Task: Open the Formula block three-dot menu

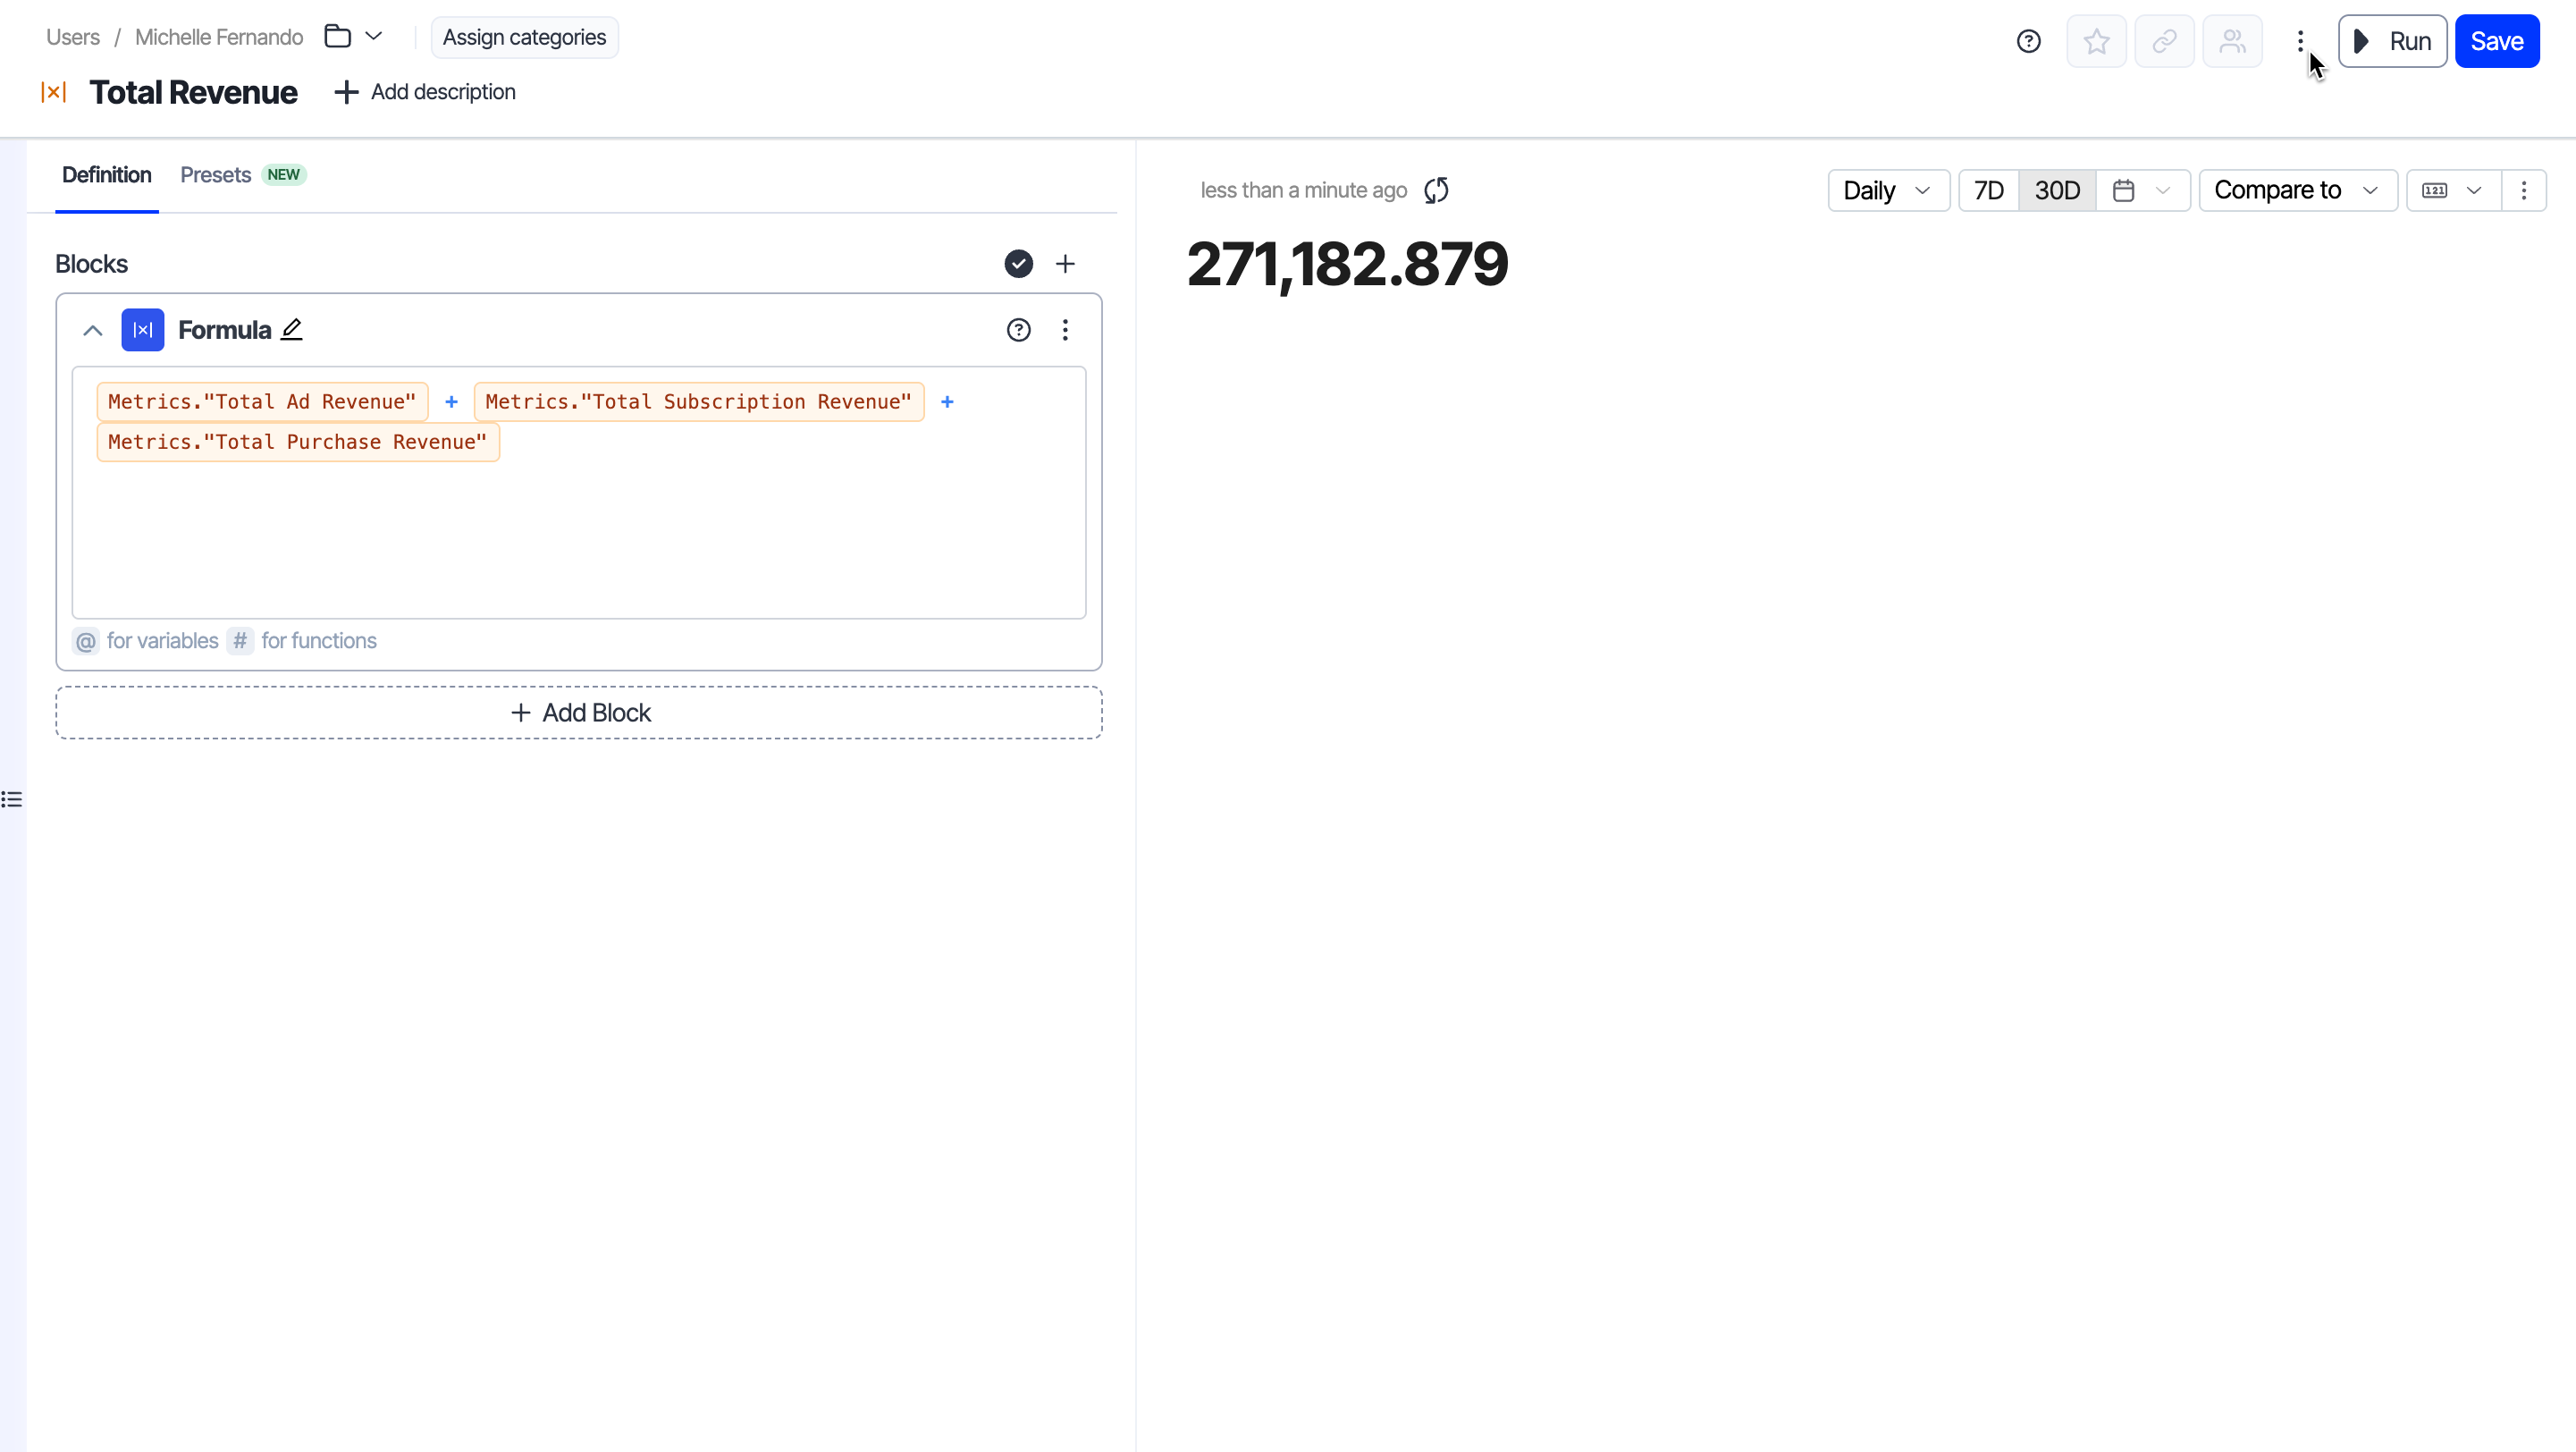Action: coord(1065,330)
